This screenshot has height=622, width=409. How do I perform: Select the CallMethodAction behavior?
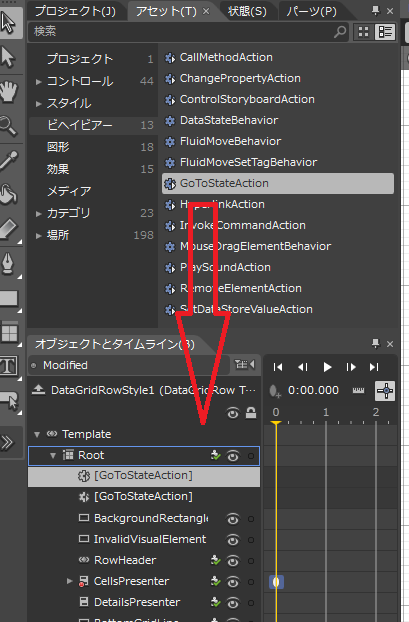click(226, 57)
